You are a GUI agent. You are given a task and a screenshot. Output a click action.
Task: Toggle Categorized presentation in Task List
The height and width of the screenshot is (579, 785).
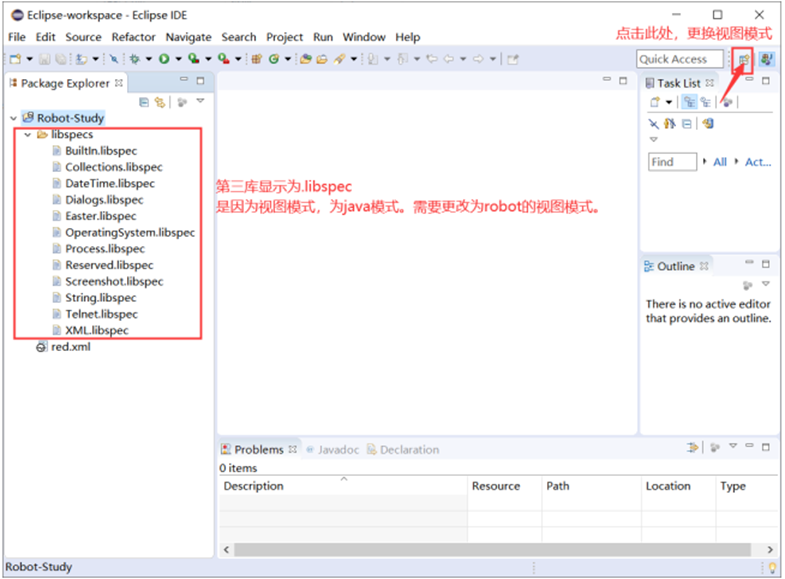(690, 103)
